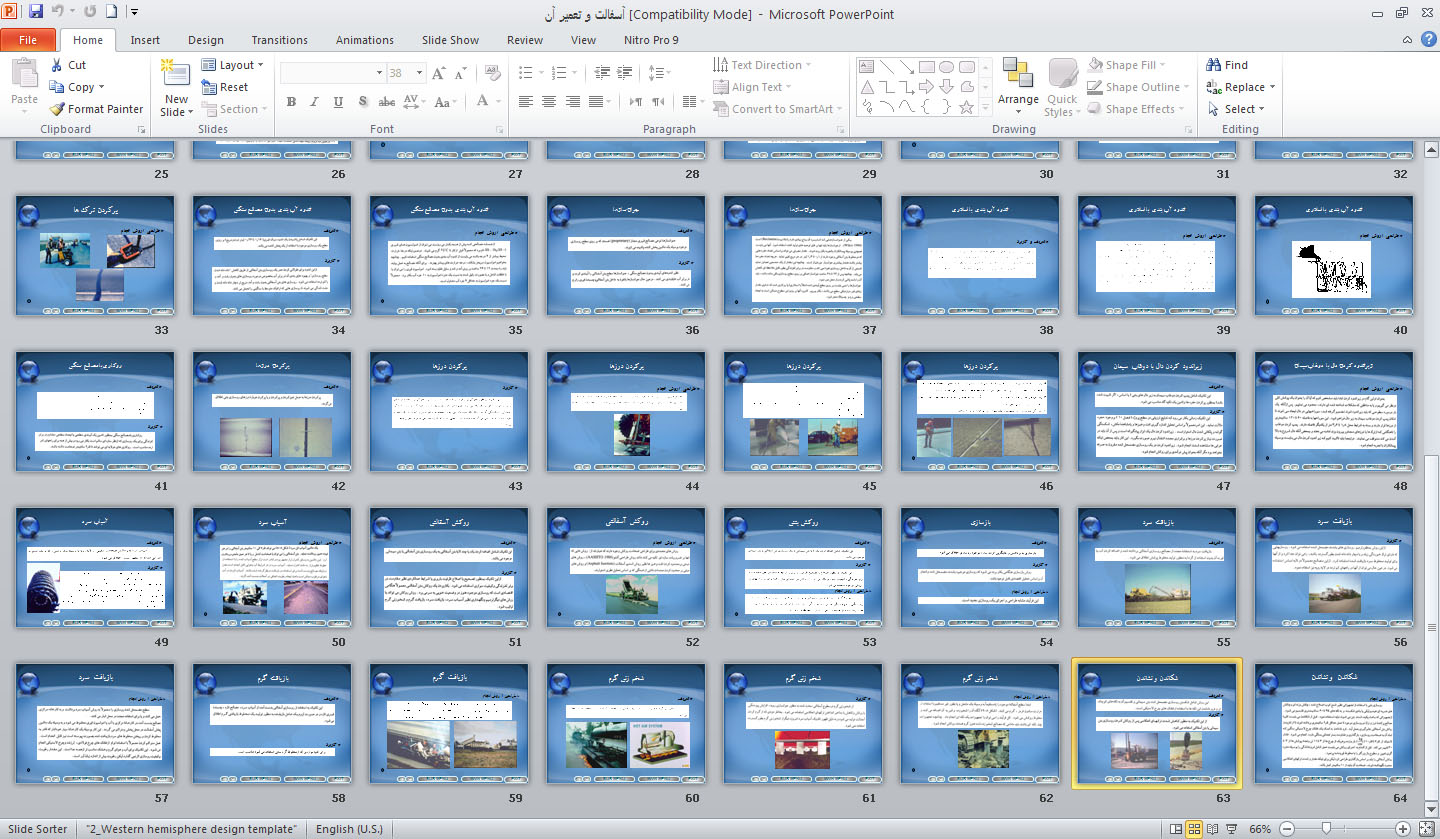Click the Save icon in Quick Access toolbar
1440x839 pixels.
click(36, 13)
